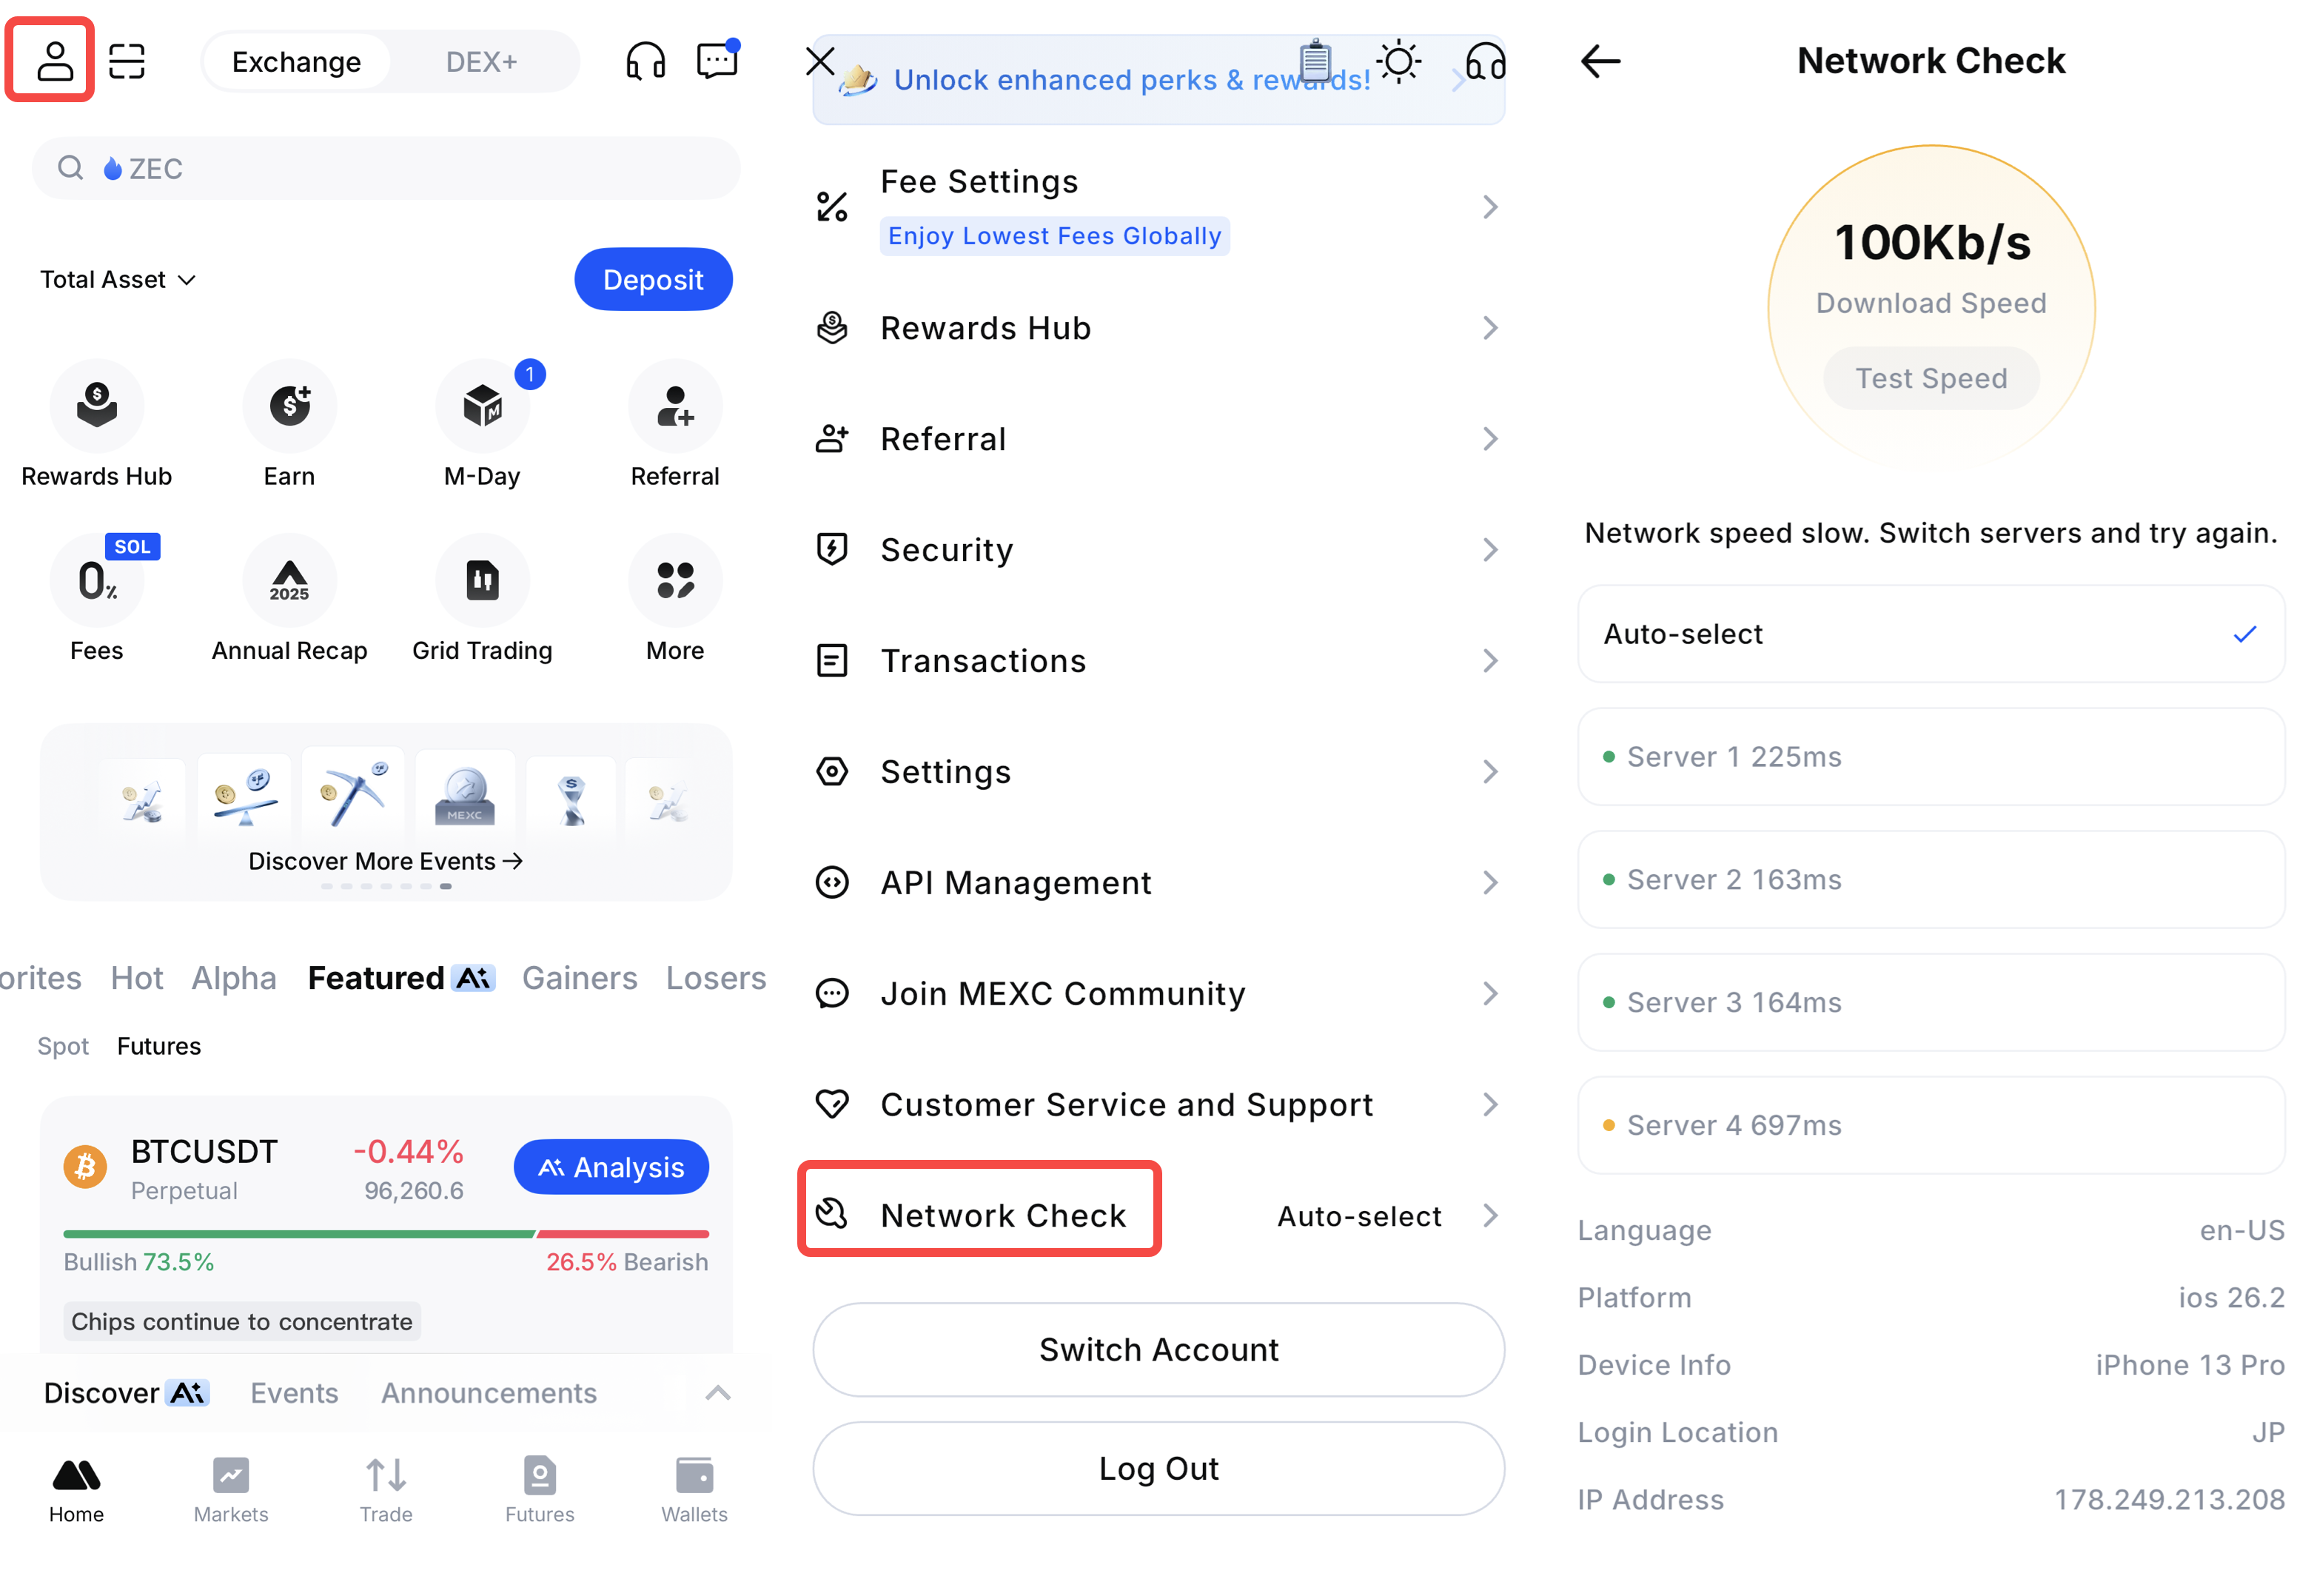Screen dimensions: 2317x1596
Task: Toggle the light theme sun icon
Action: 1398,62
